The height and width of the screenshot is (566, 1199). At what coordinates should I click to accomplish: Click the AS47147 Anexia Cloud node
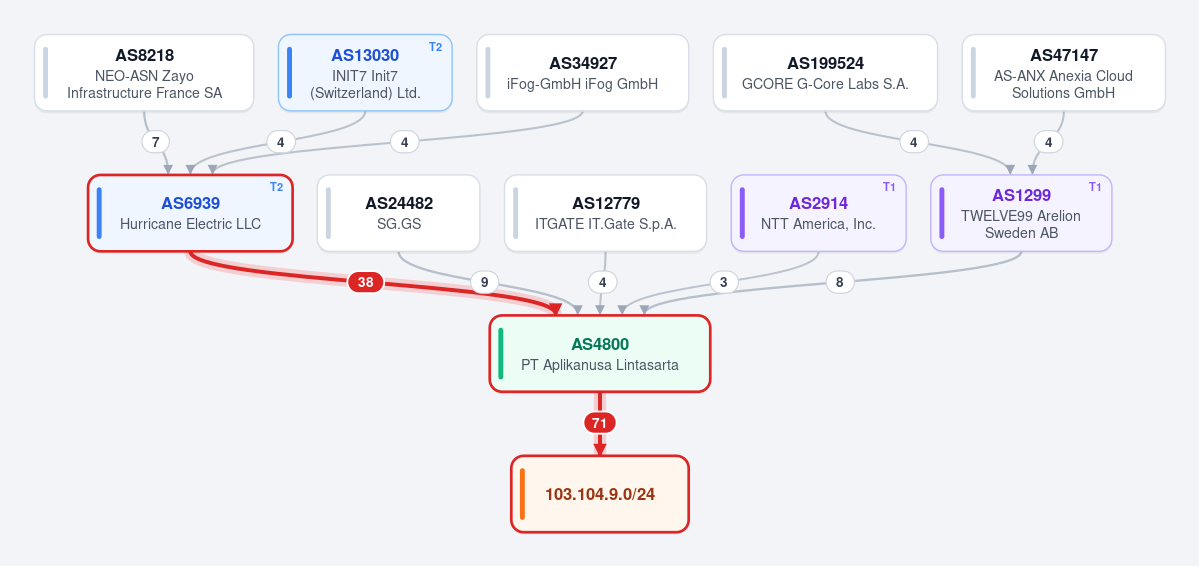(x=1064, y=73)
